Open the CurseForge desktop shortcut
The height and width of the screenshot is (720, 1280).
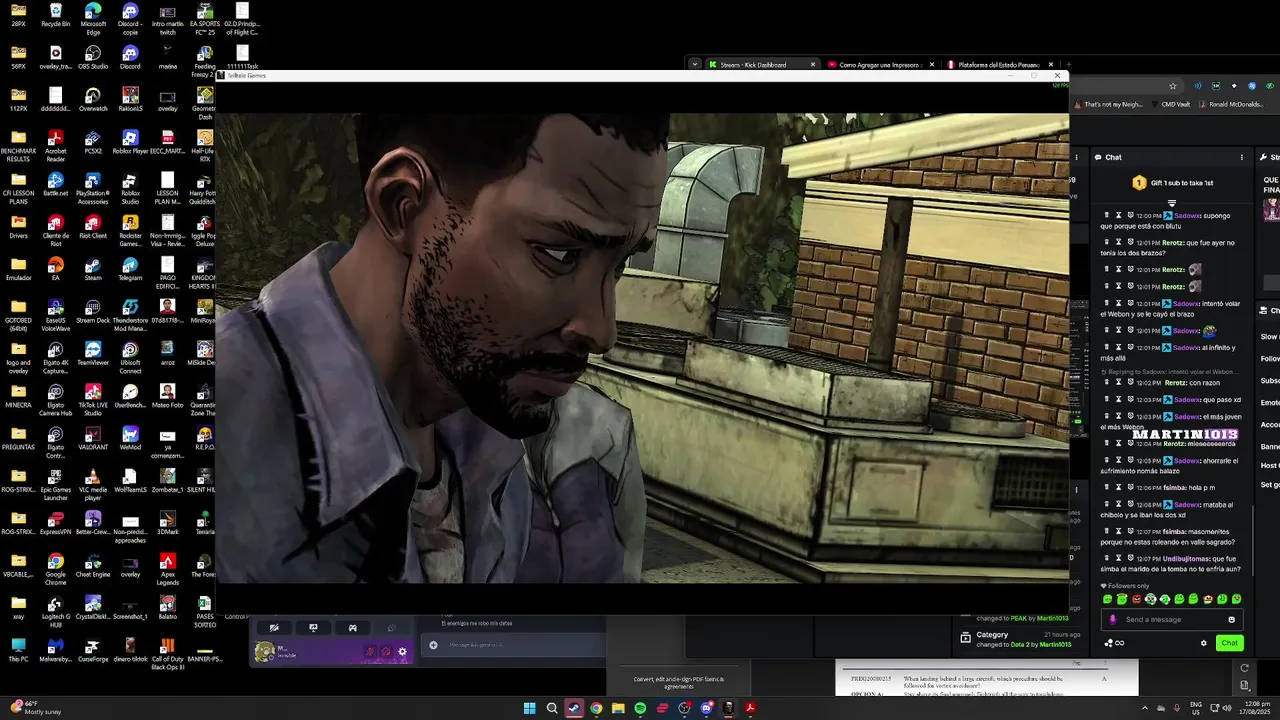pyautogui.click(x=93, y=648)
